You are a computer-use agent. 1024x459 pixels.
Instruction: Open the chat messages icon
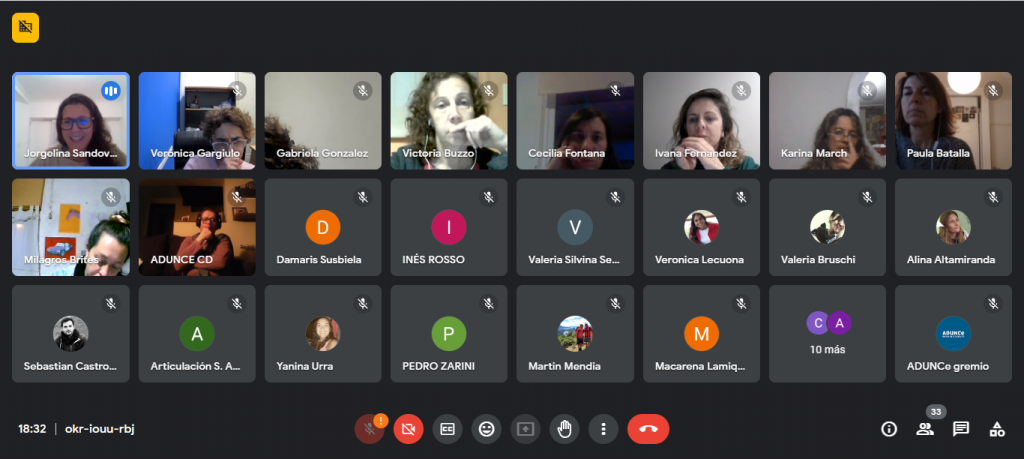click(961, 429)
